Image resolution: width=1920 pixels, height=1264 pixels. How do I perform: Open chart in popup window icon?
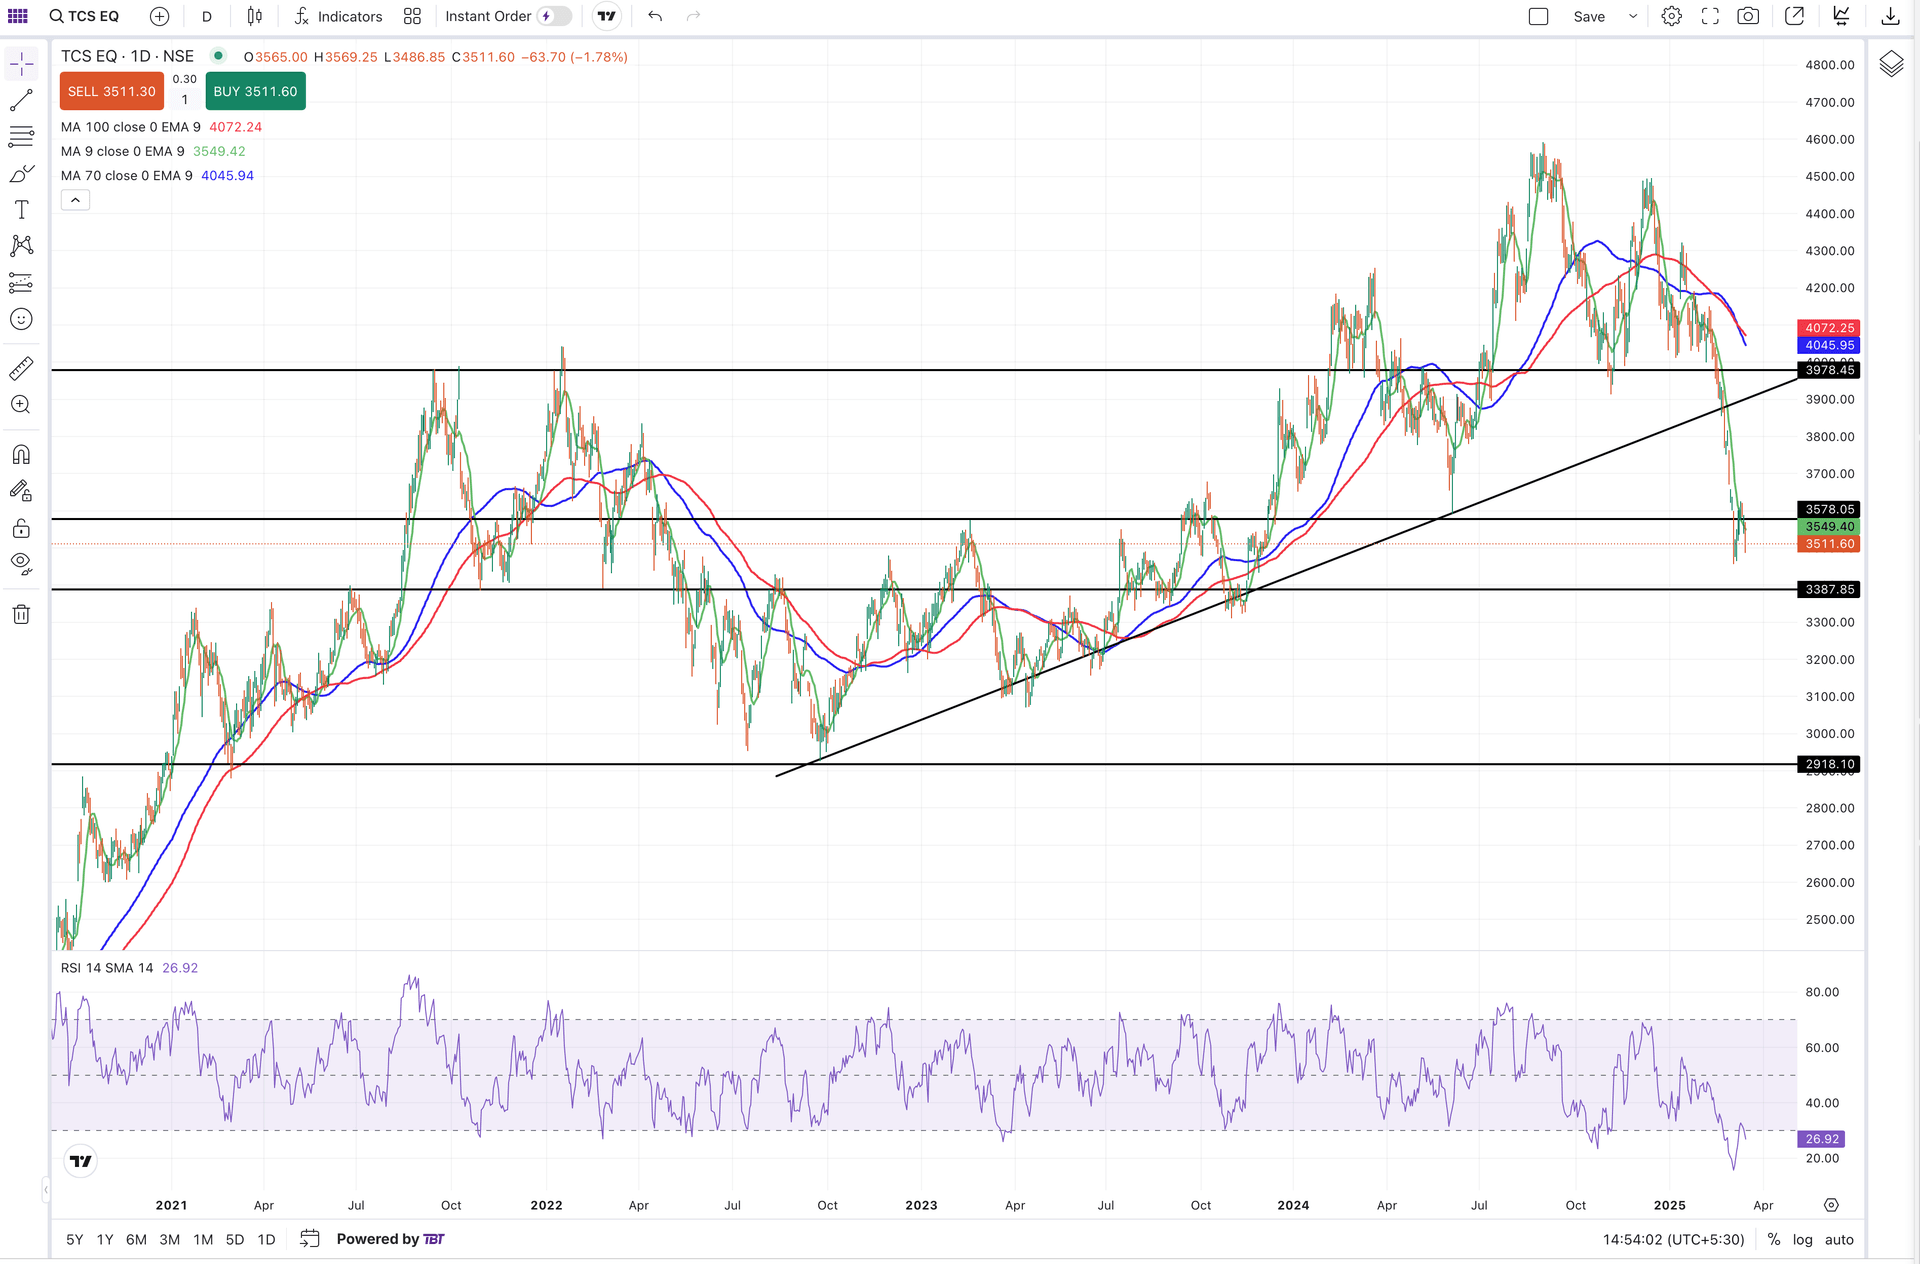[1794, 16]
